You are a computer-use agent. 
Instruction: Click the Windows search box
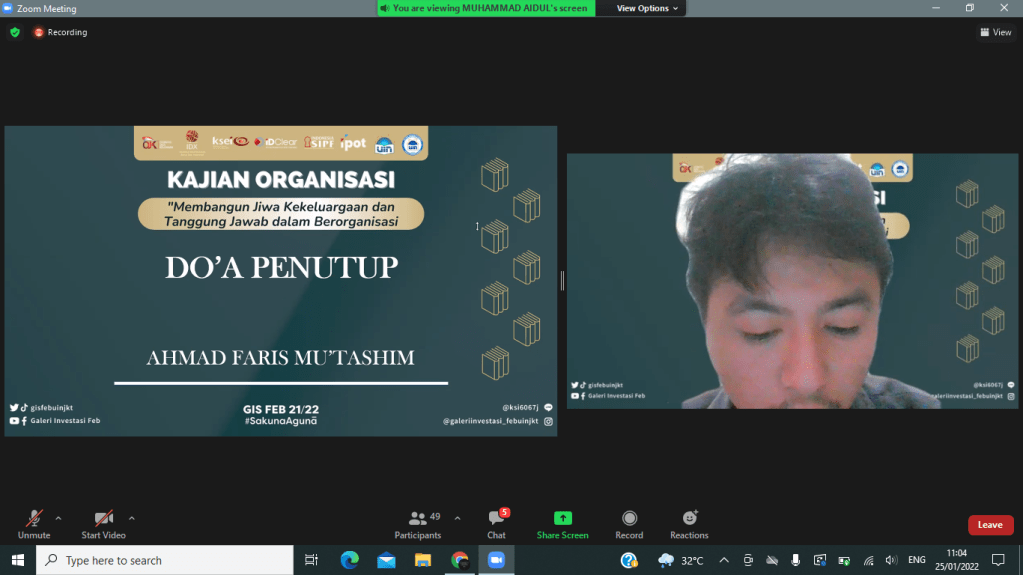pyautogui.click(x=165, y=561)
